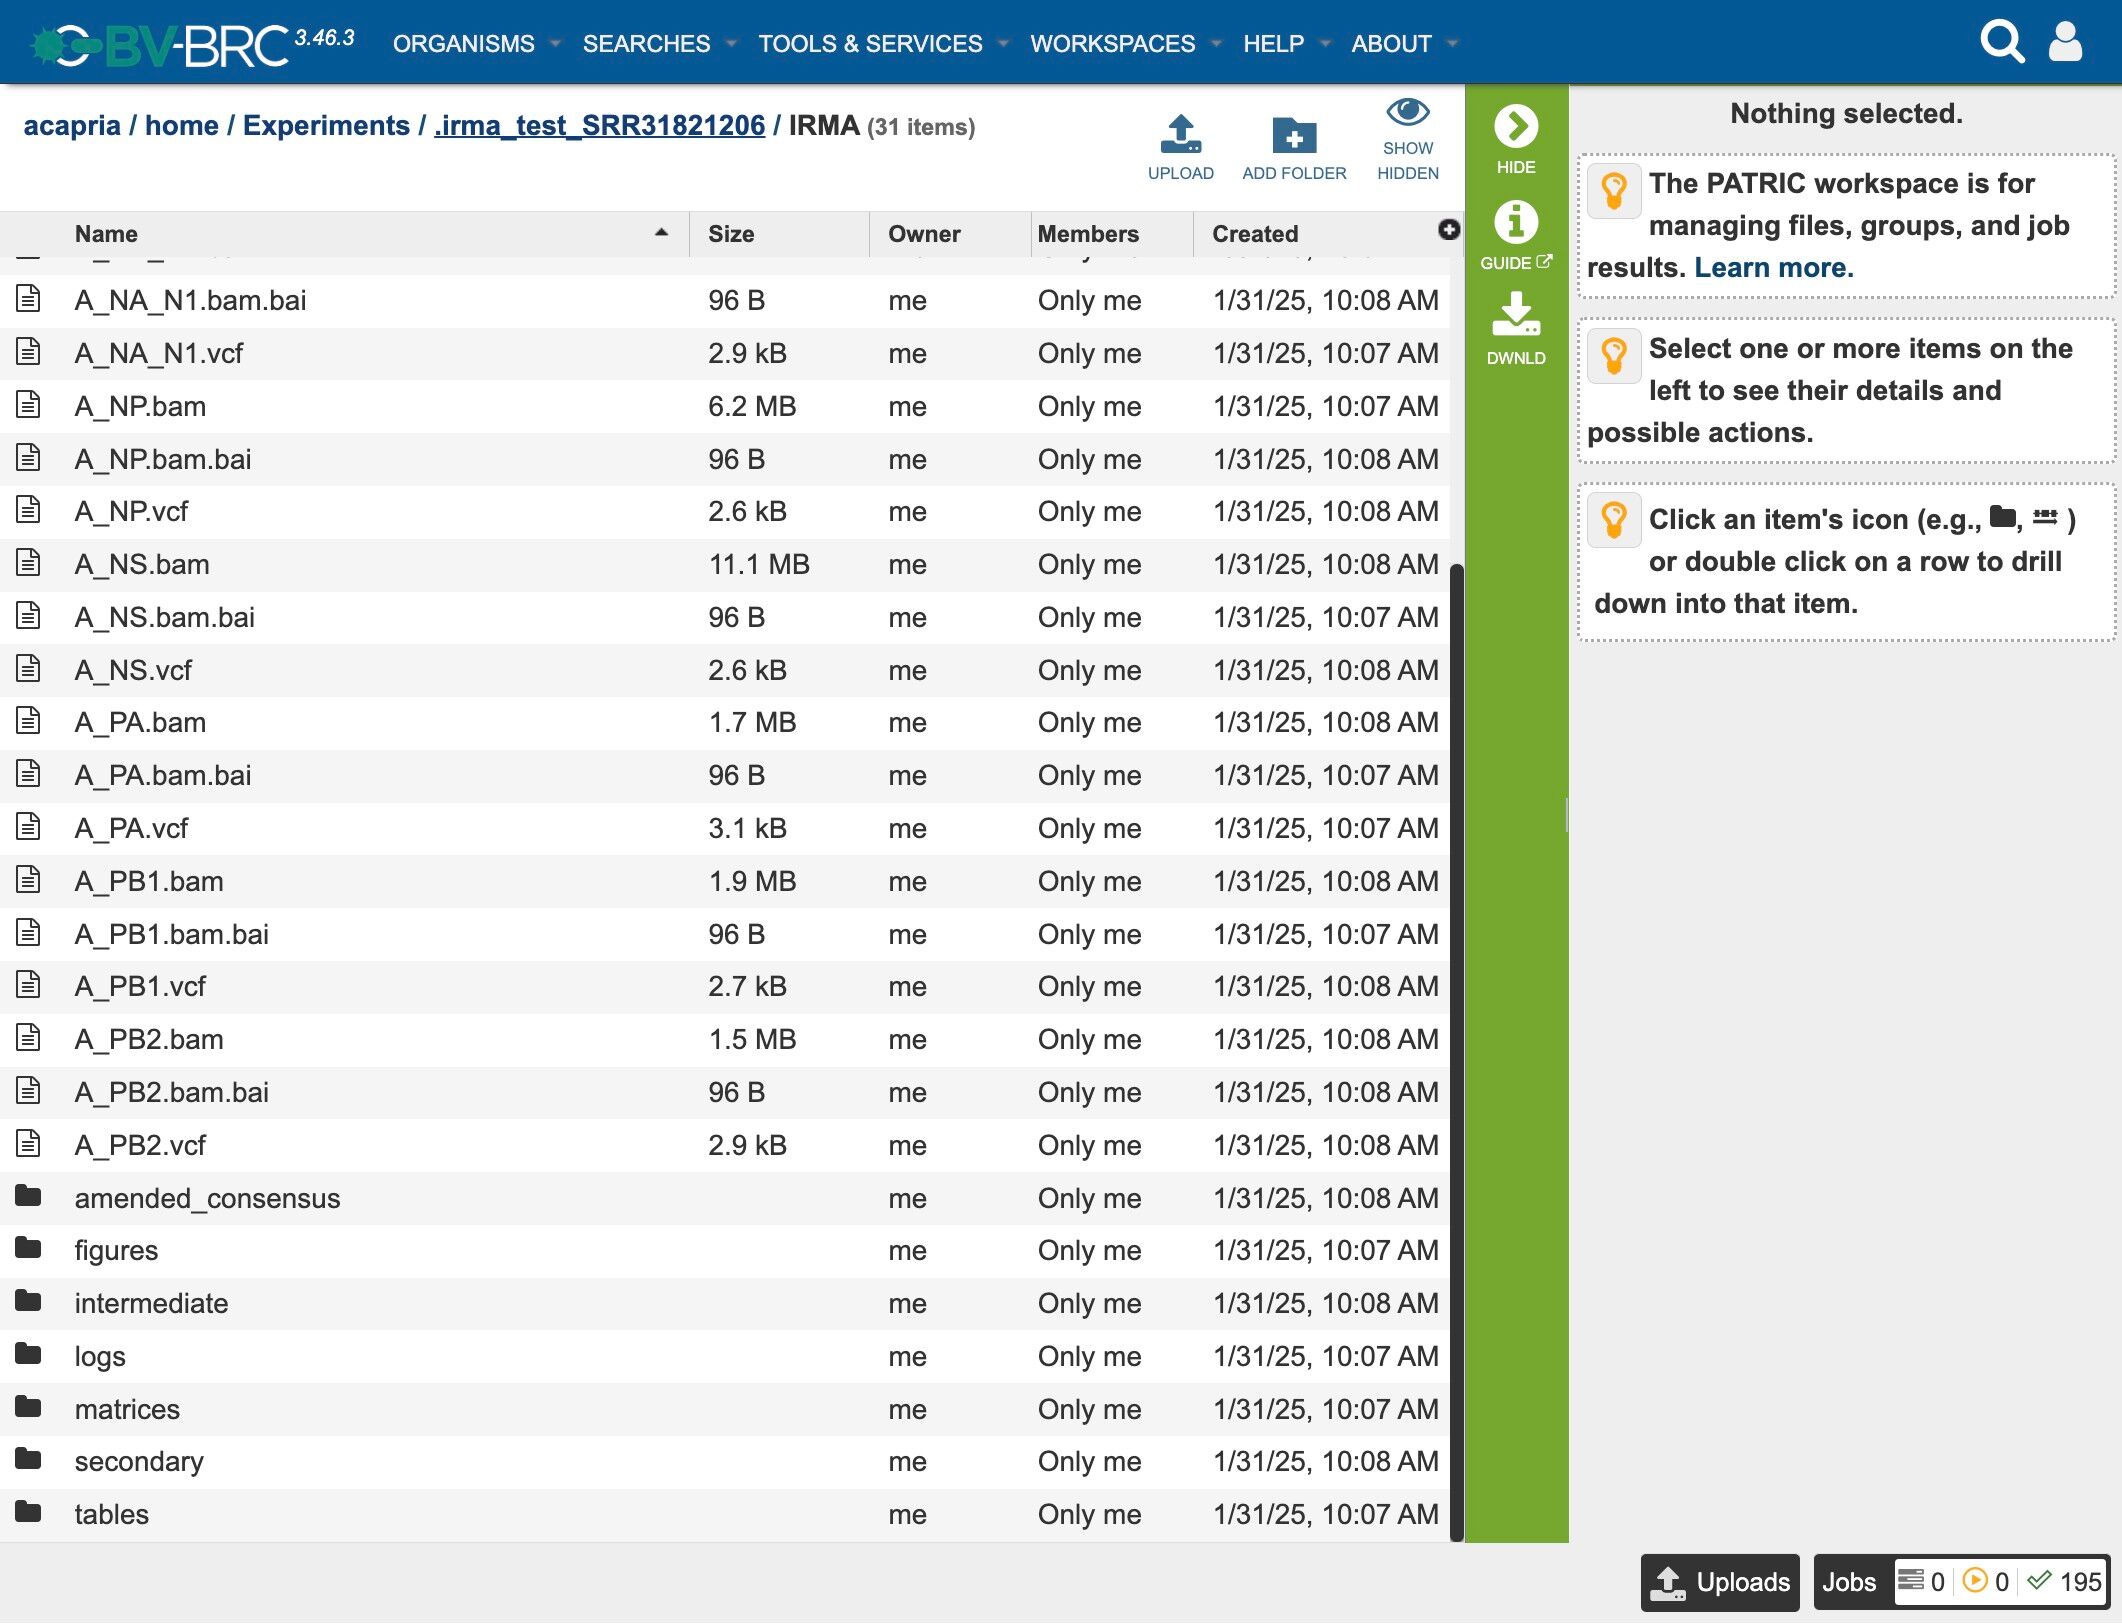Open the Guide info icon
2122x1624 pixels.
(1515, 222)
